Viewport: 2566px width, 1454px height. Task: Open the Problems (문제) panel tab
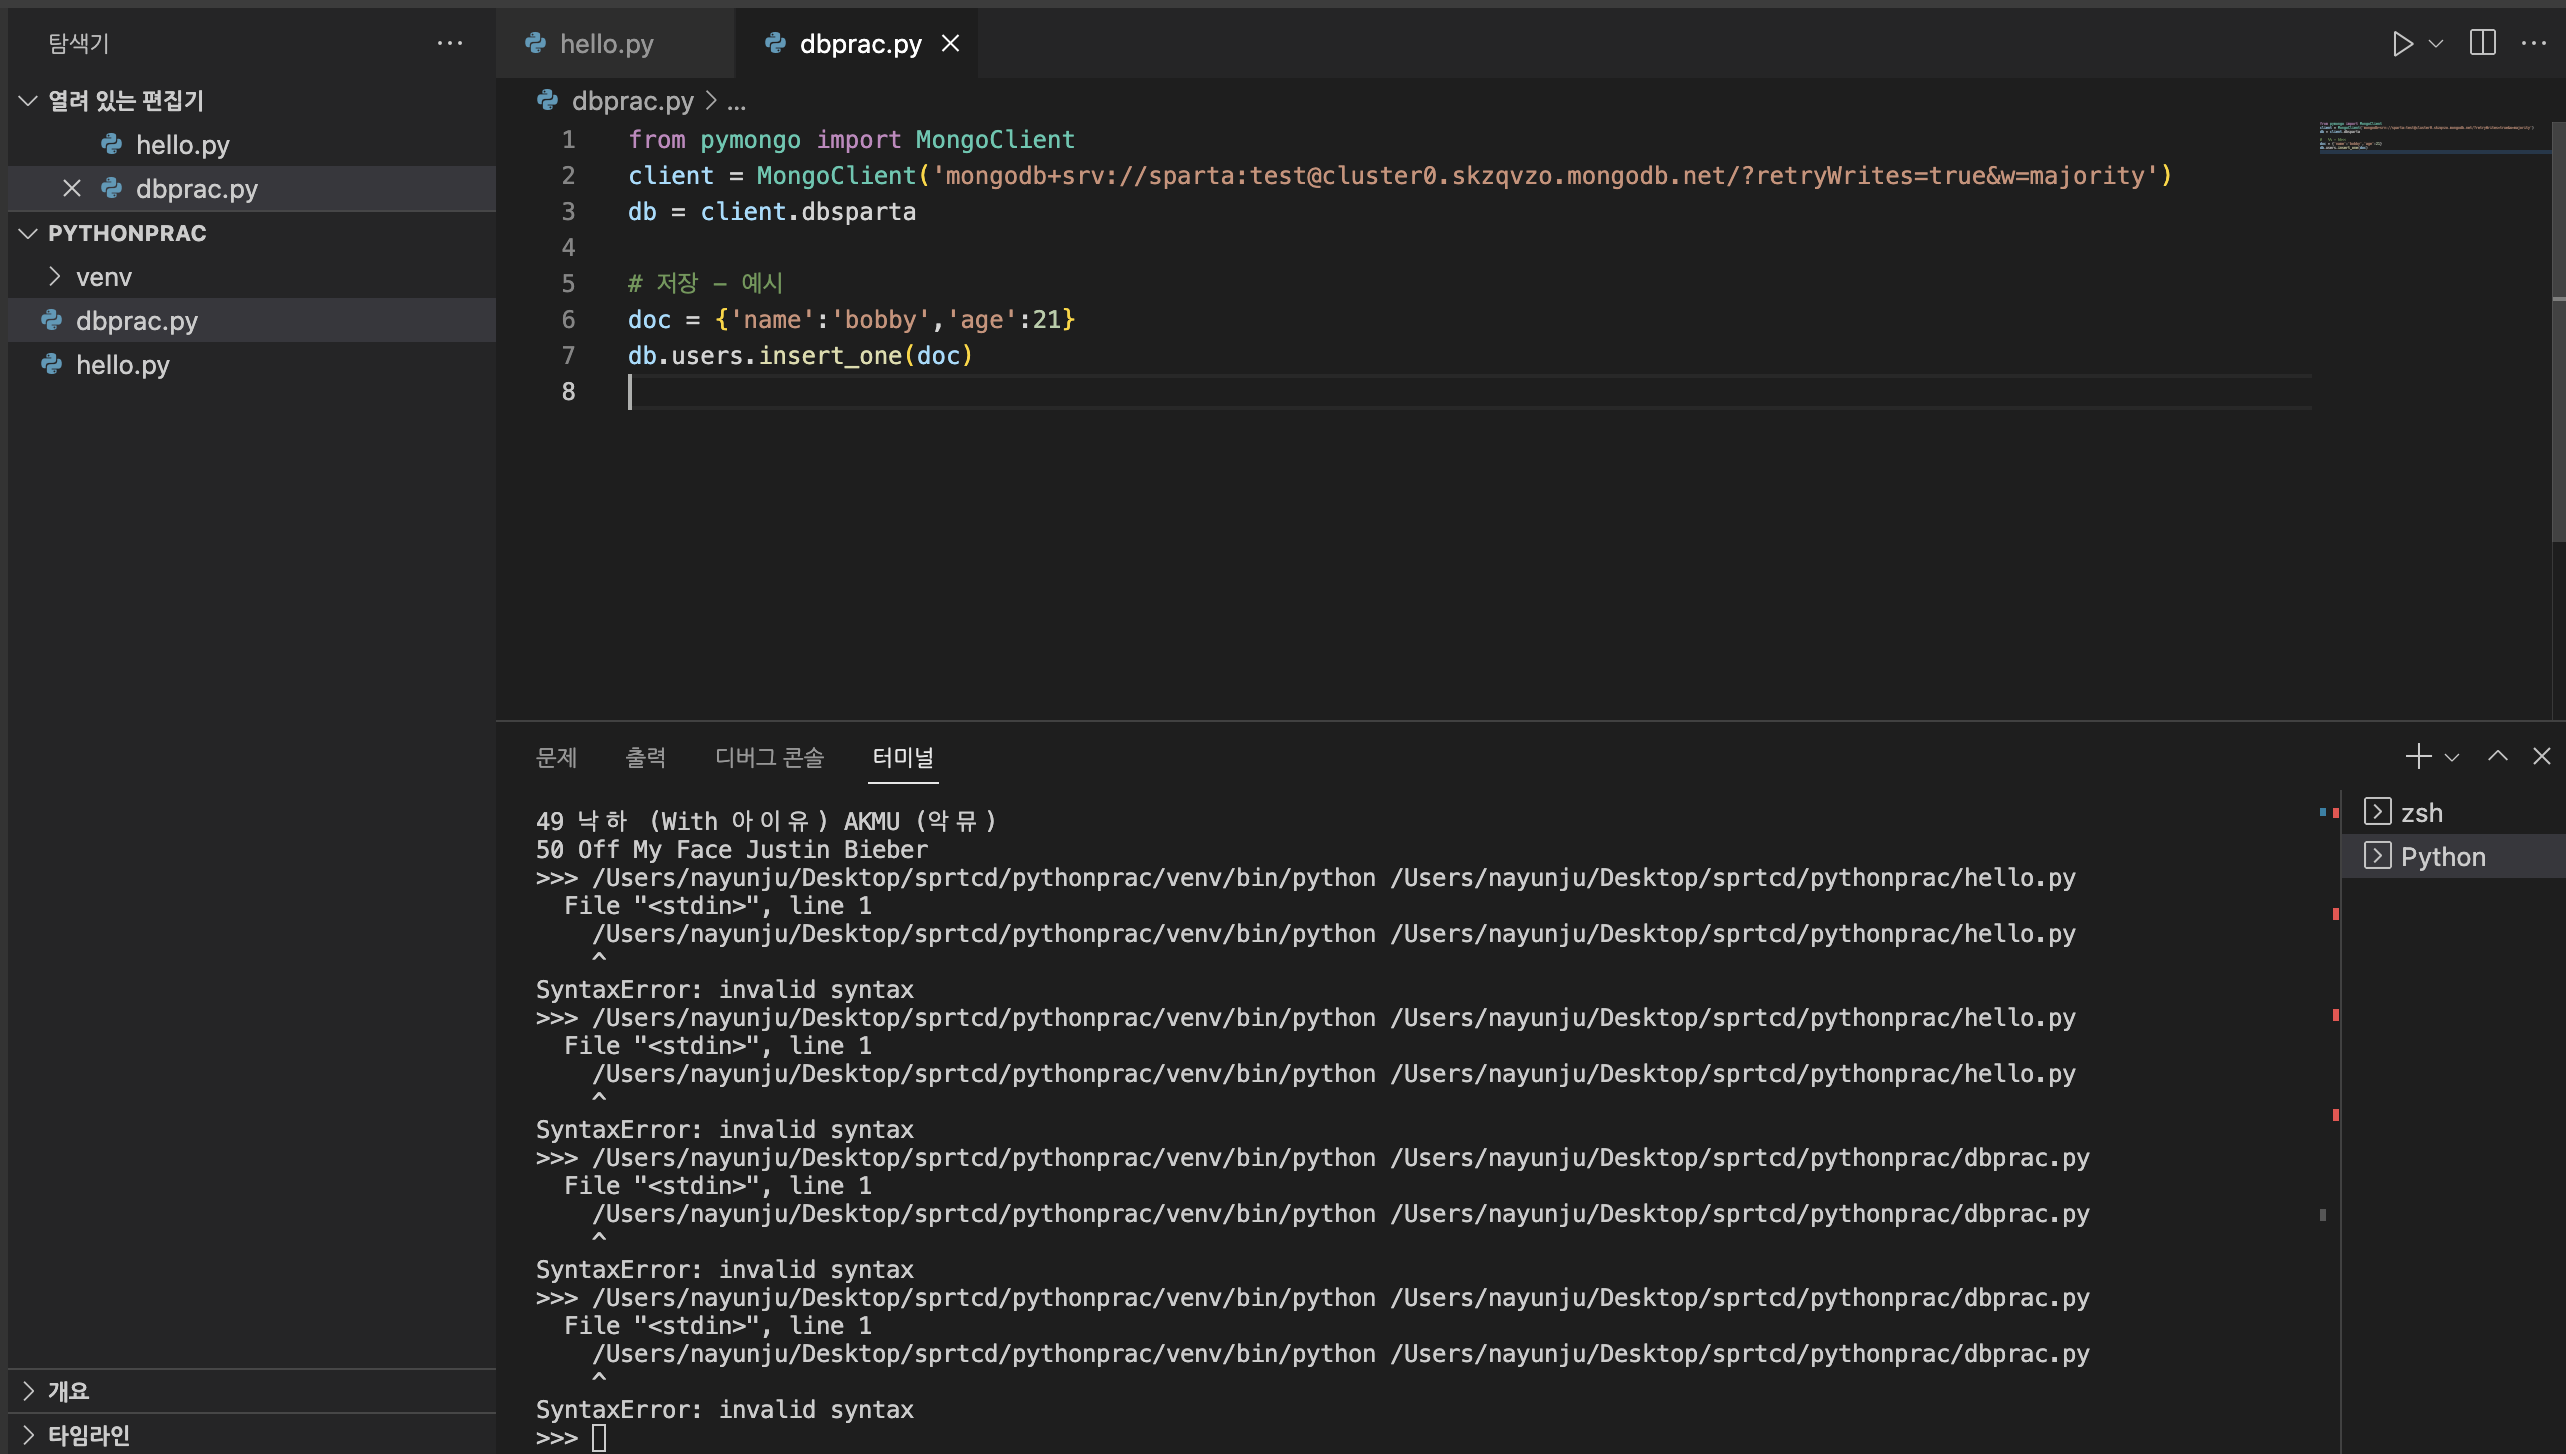coord(556,757)
